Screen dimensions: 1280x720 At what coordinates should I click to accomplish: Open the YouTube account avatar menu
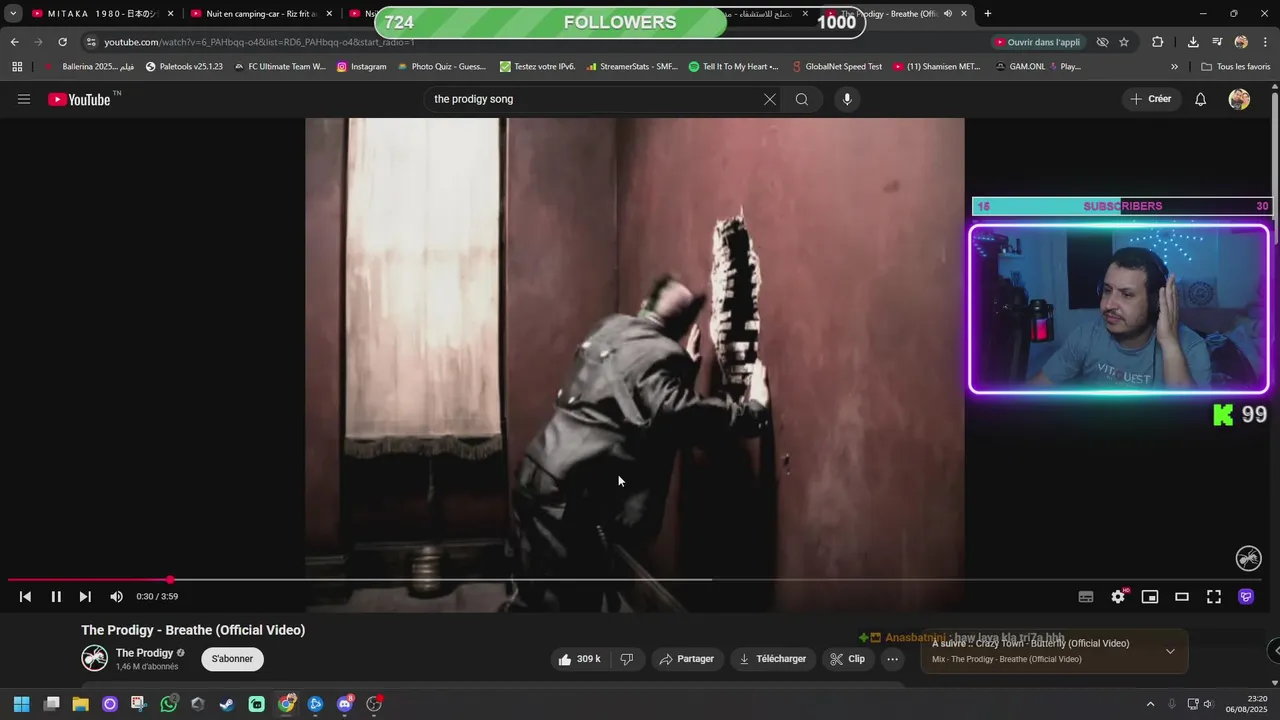tap(1239, 99)
